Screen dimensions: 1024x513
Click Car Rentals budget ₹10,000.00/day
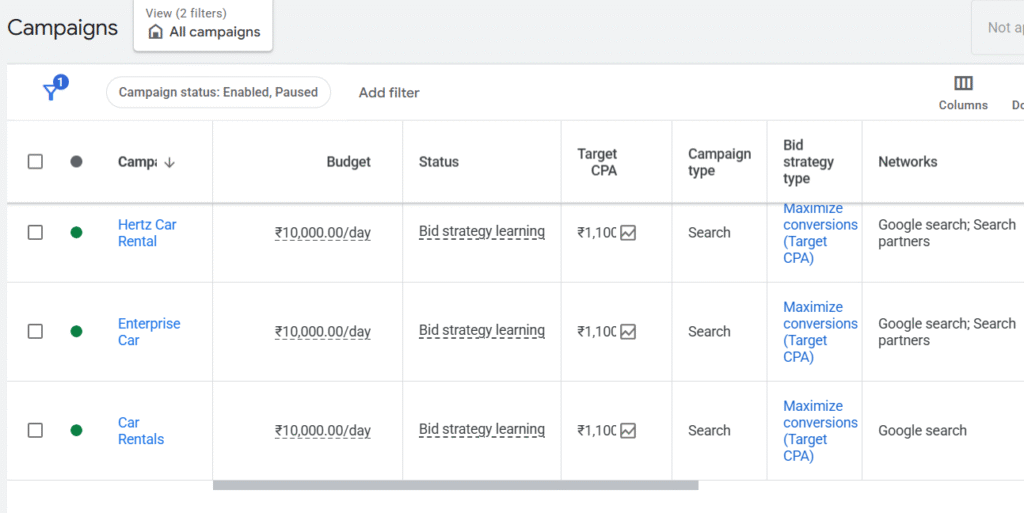323,431
